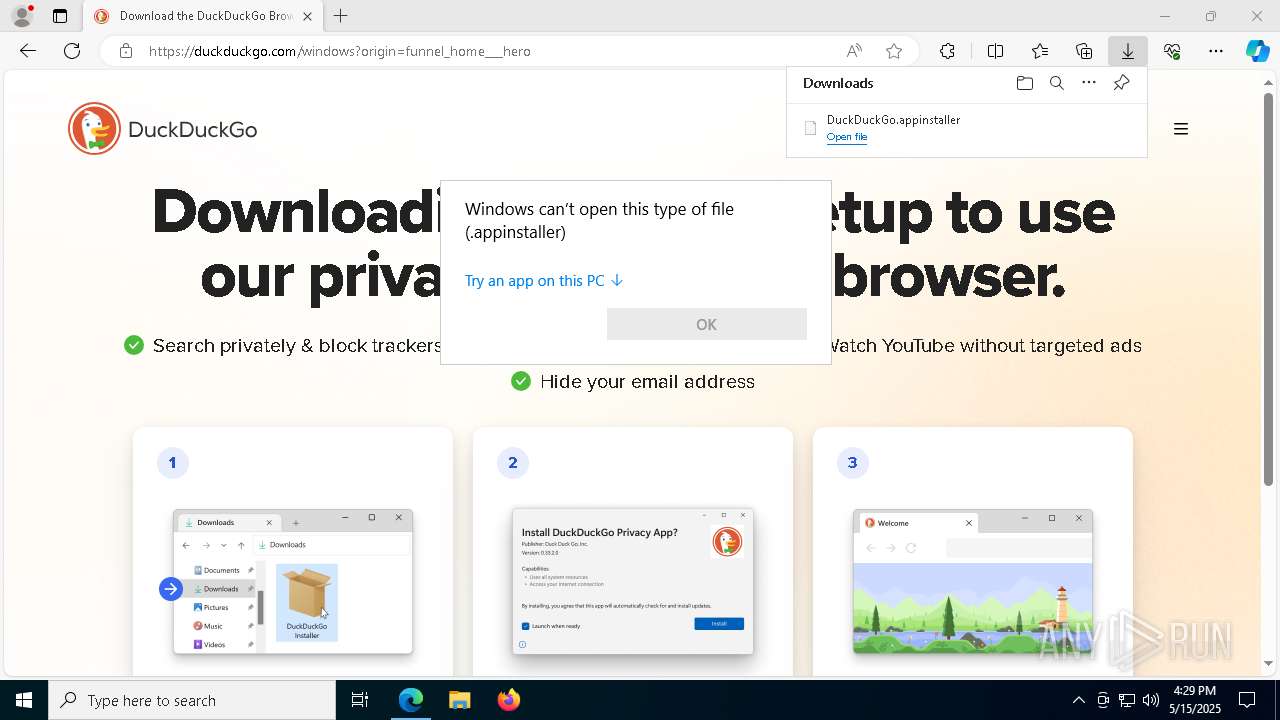Select DuckDuckGo.appinstaller download entry
Viewport: 1280px width, 720px height.
966,128
